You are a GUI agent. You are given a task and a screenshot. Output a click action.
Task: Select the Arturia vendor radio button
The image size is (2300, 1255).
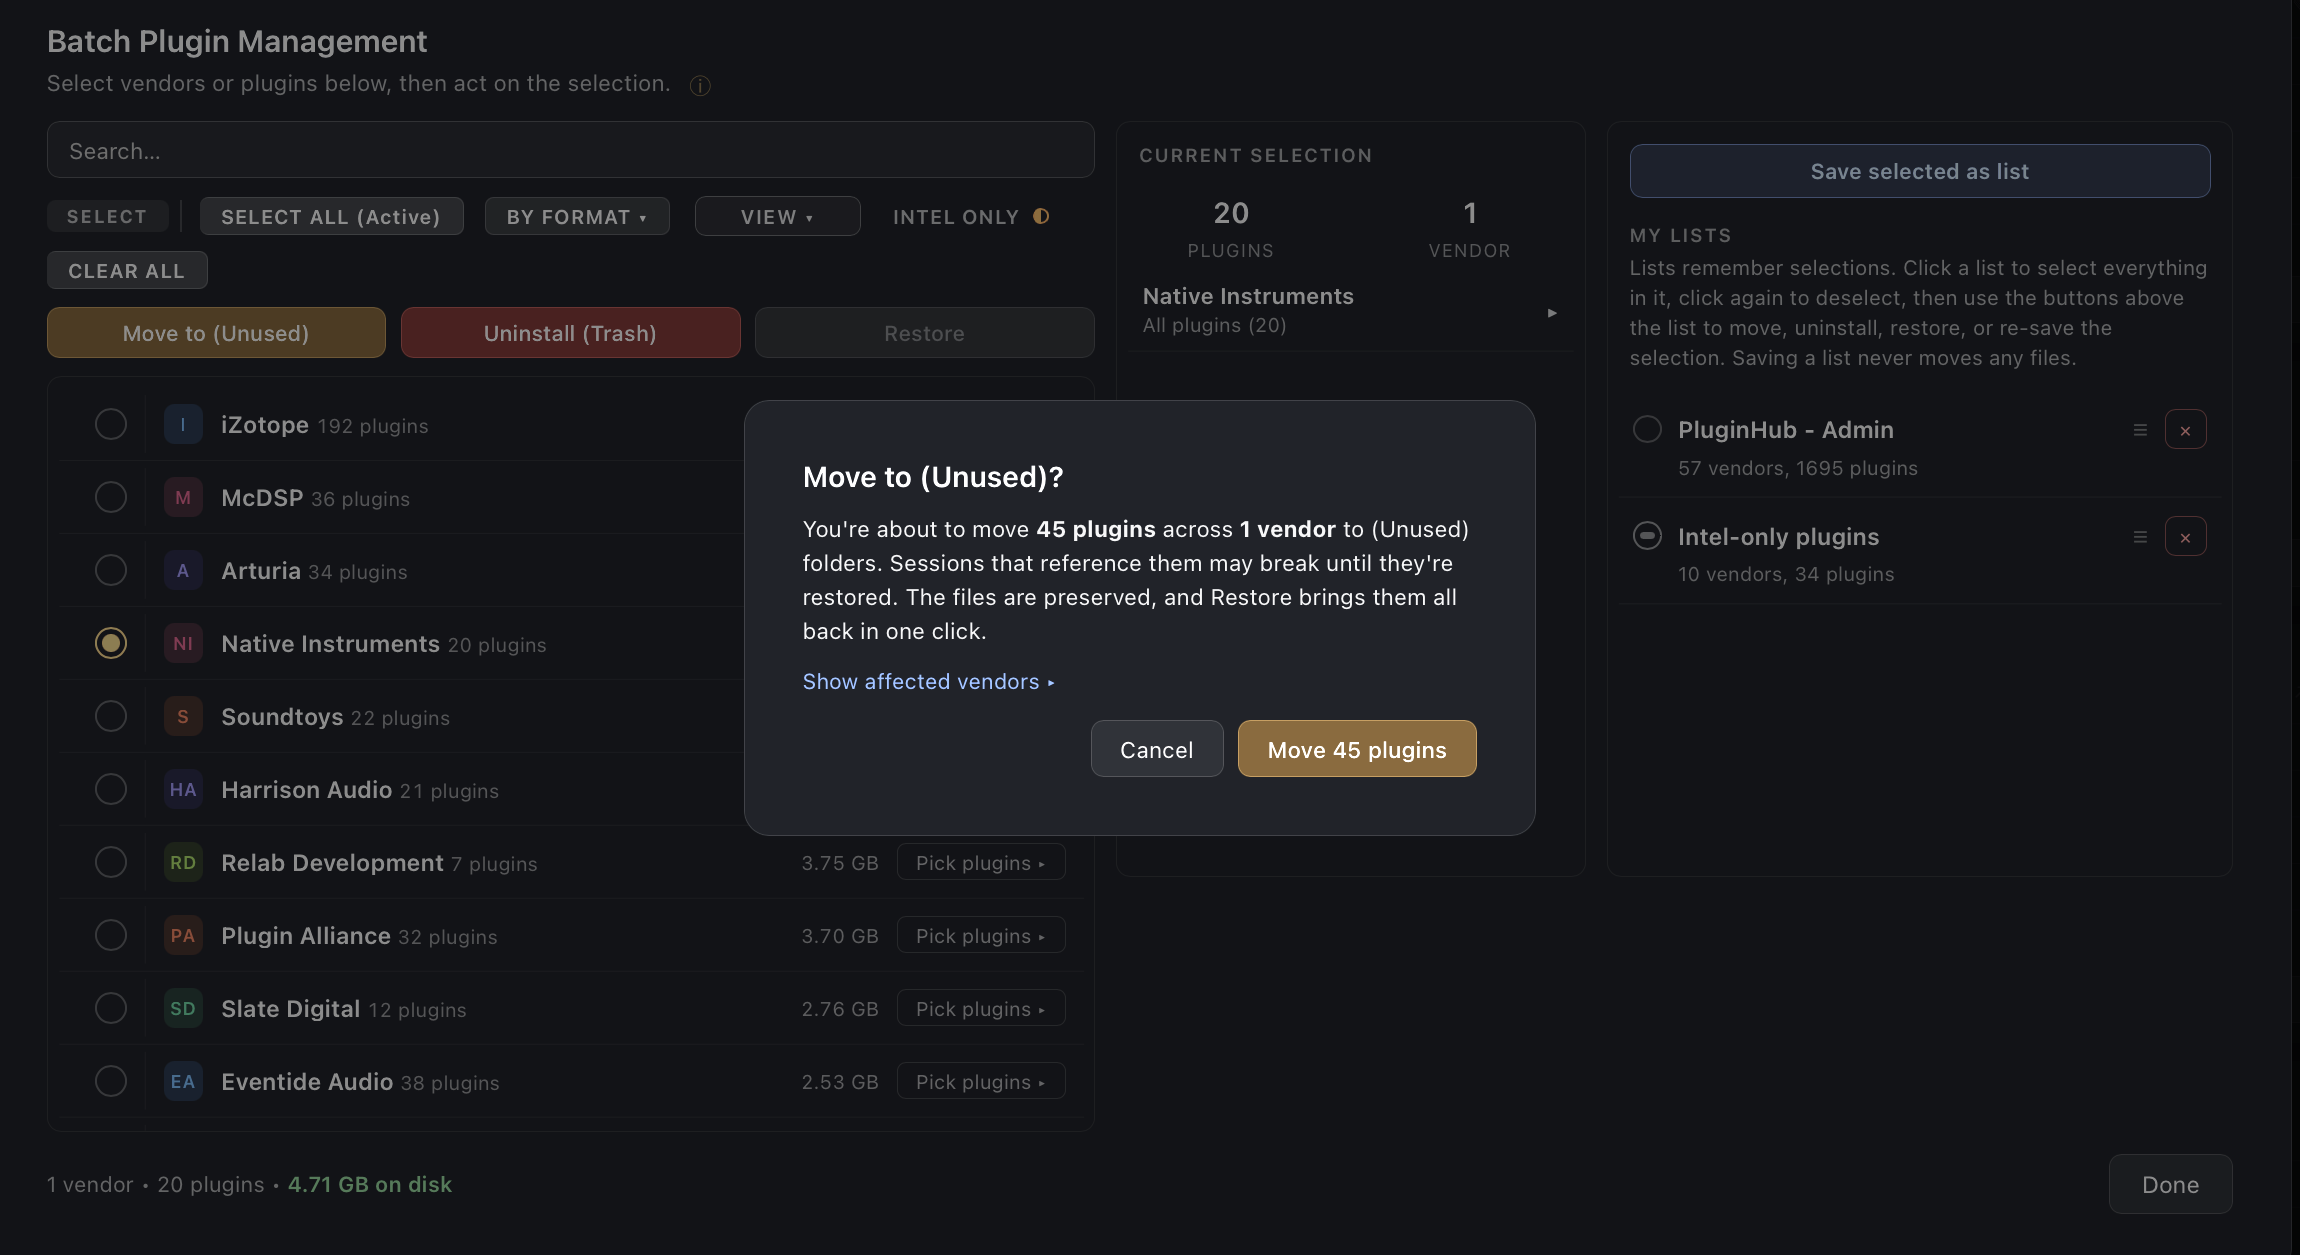click(111, 570)
